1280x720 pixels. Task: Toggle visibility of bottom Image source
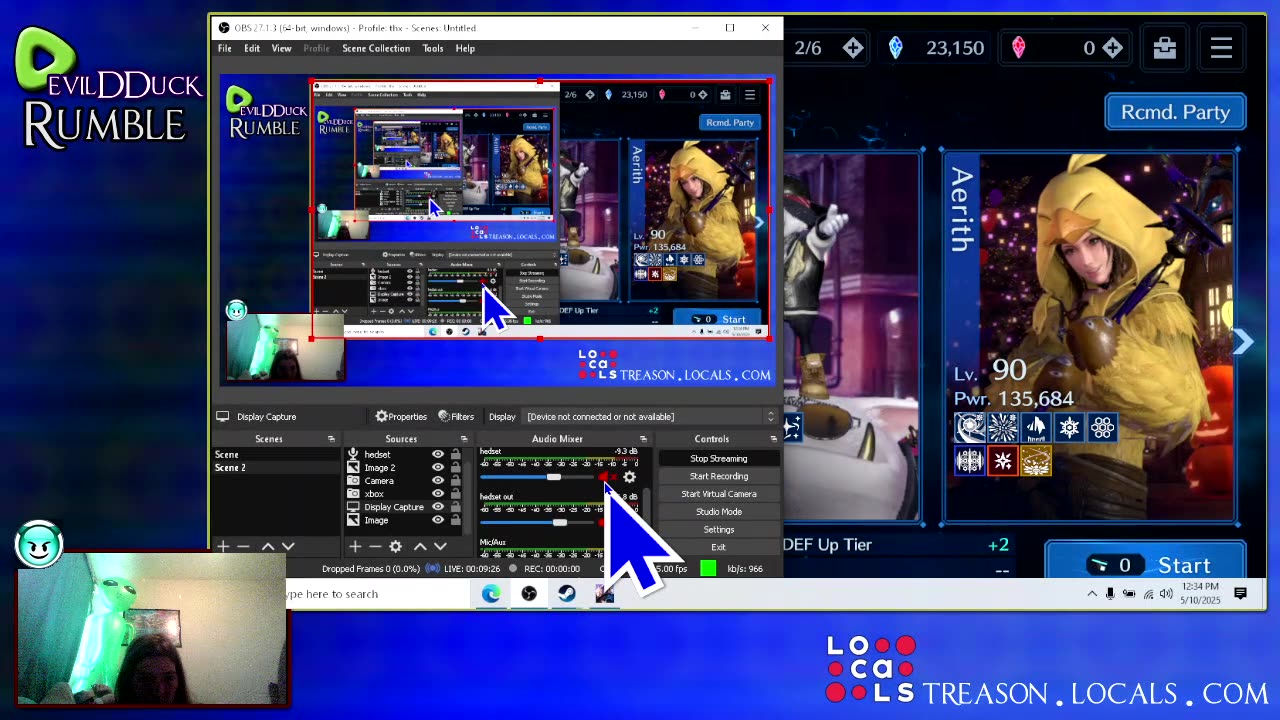click(438, 520)
